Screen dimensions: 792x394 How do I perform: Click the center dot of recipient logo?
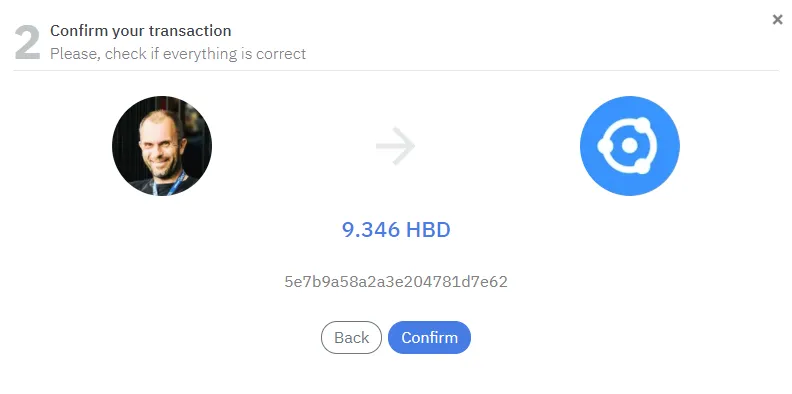click(629, 145)
